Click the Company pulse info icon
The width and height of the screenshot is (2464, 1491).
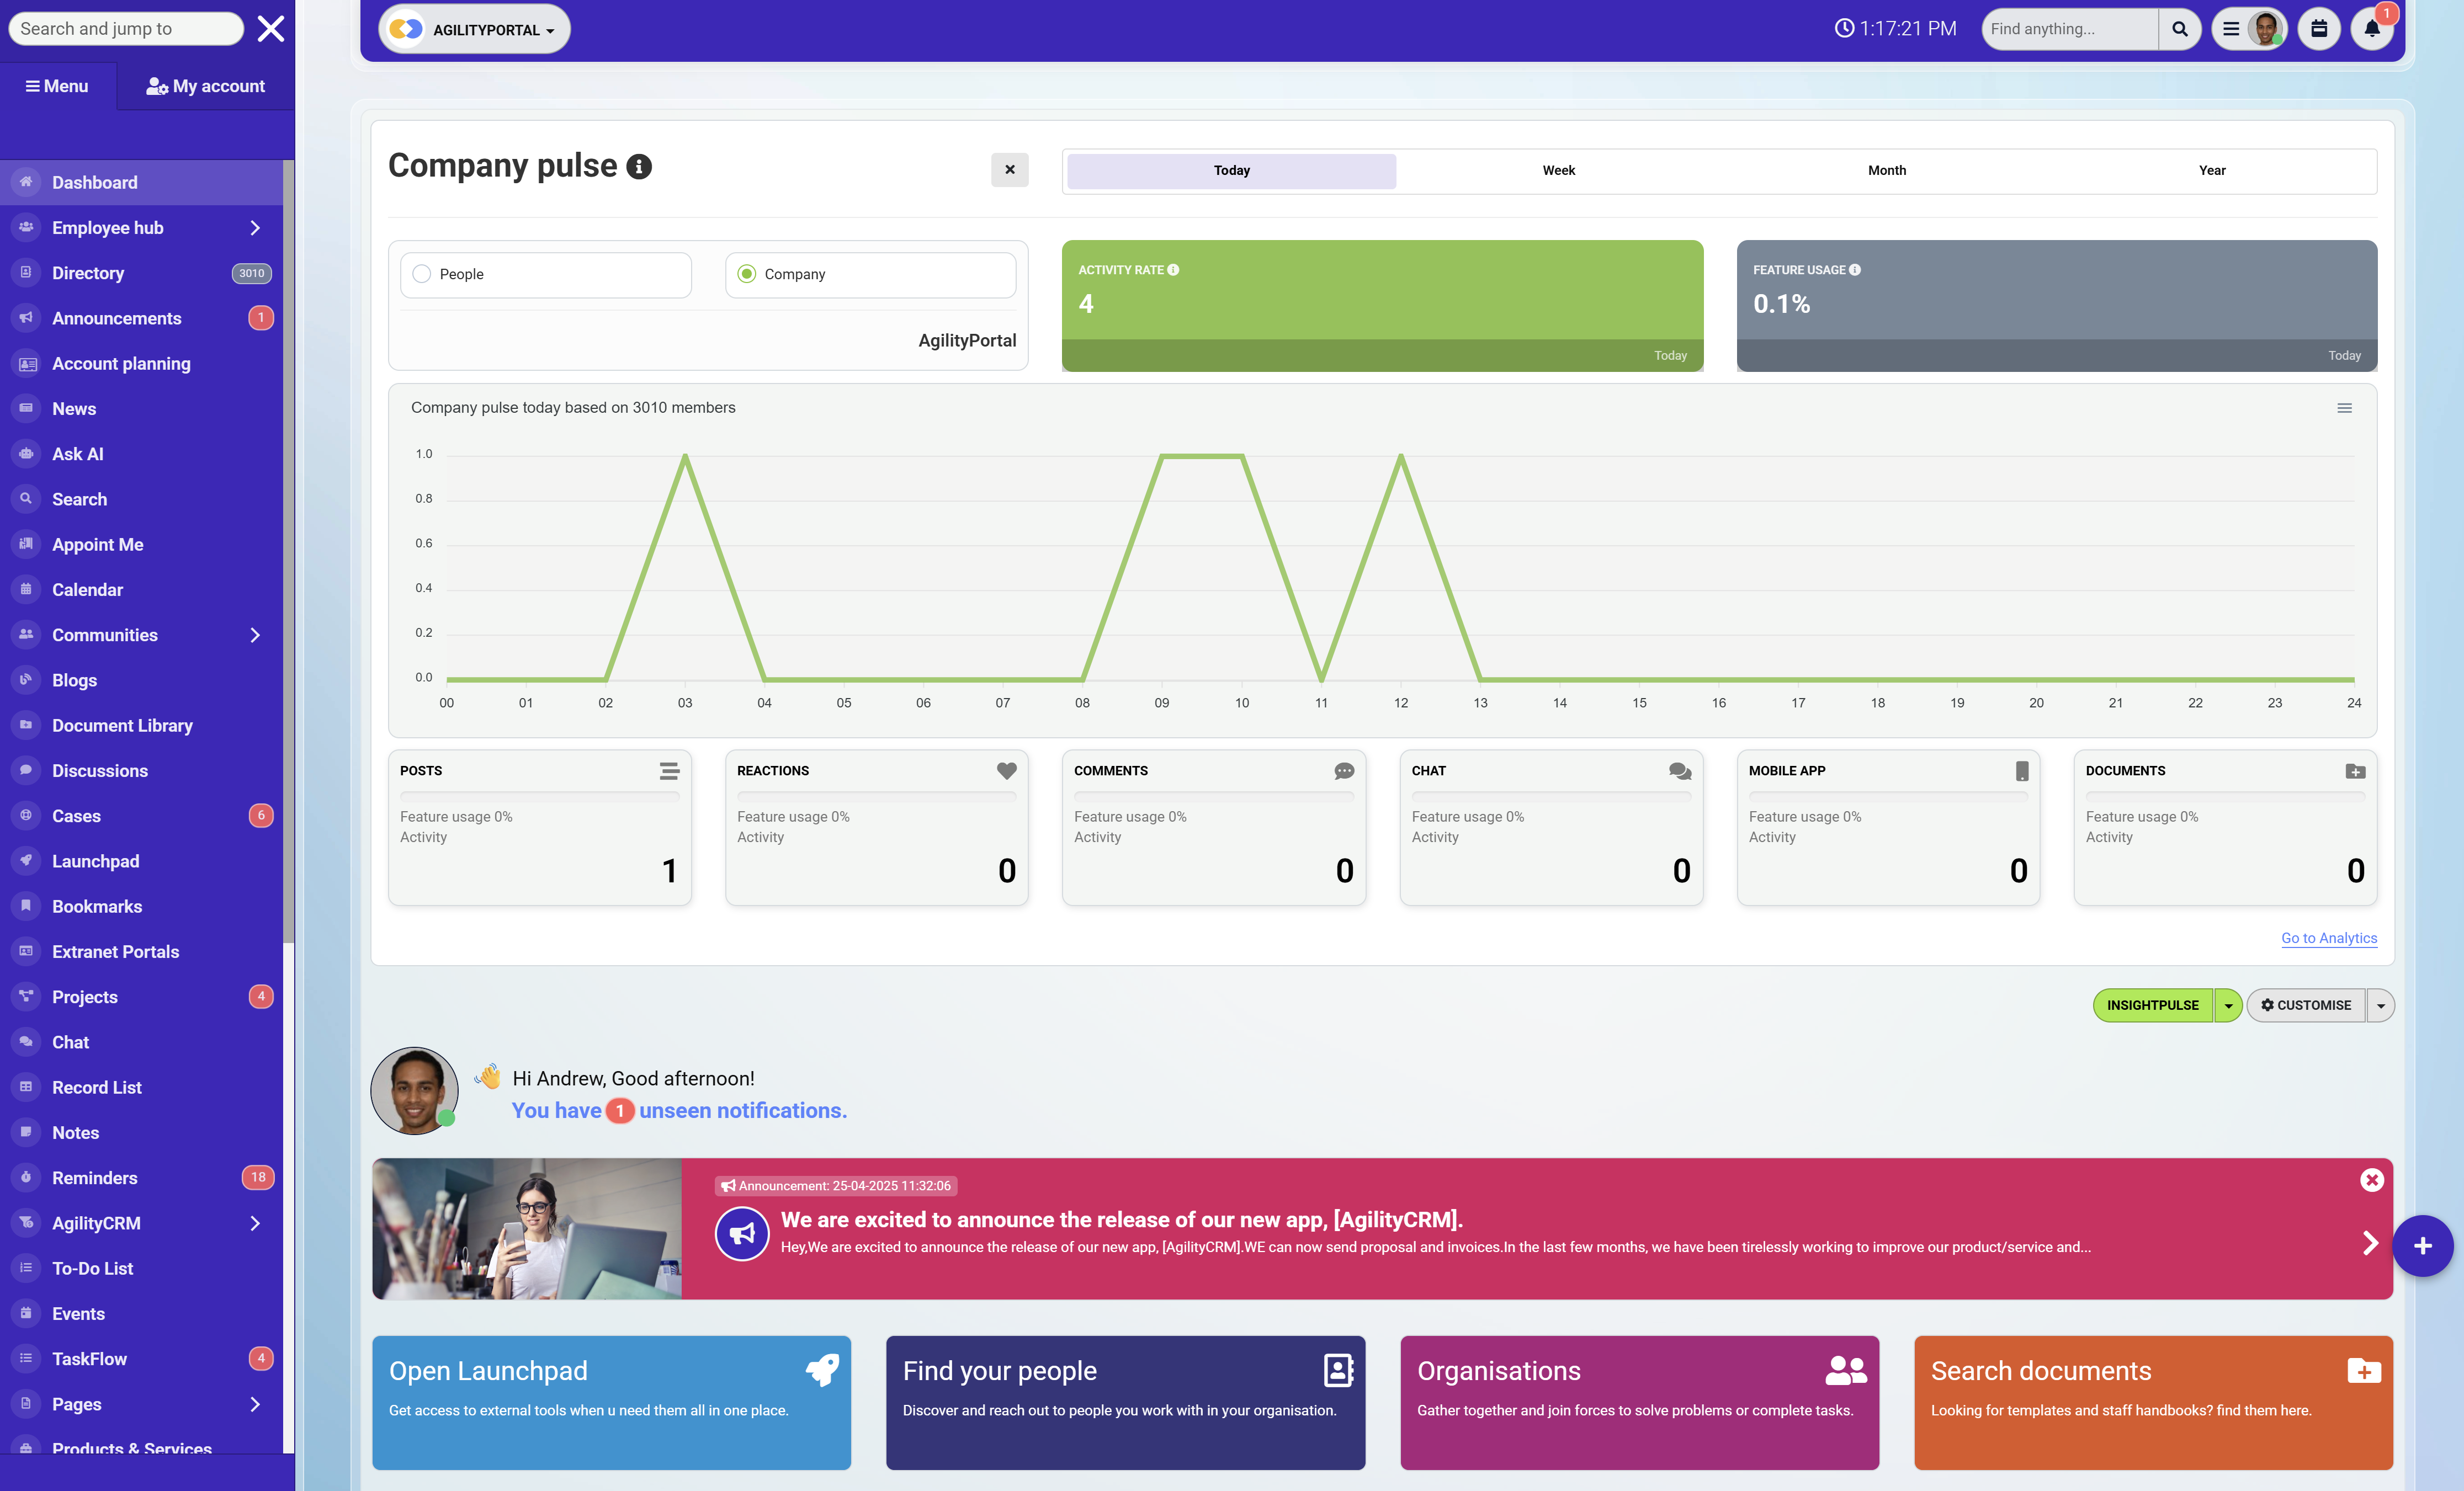[x=639, y=167]
